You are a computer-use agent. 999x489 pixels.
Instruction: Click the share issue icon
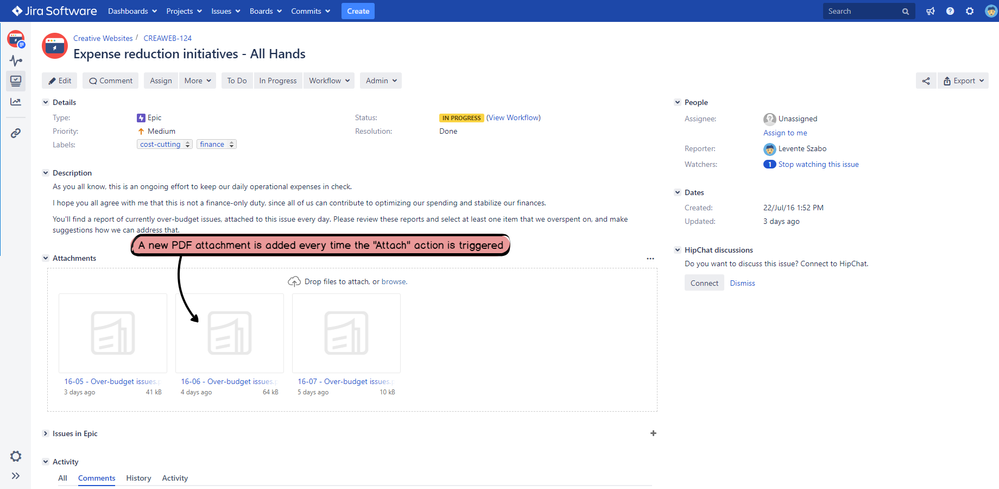tap(926, 81)
